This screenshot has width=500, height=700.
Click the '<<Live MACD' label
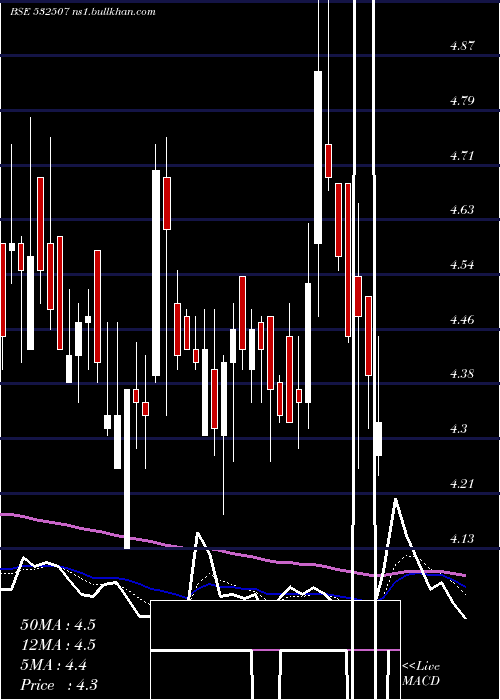pyautogui.click(x=421, y=673)
